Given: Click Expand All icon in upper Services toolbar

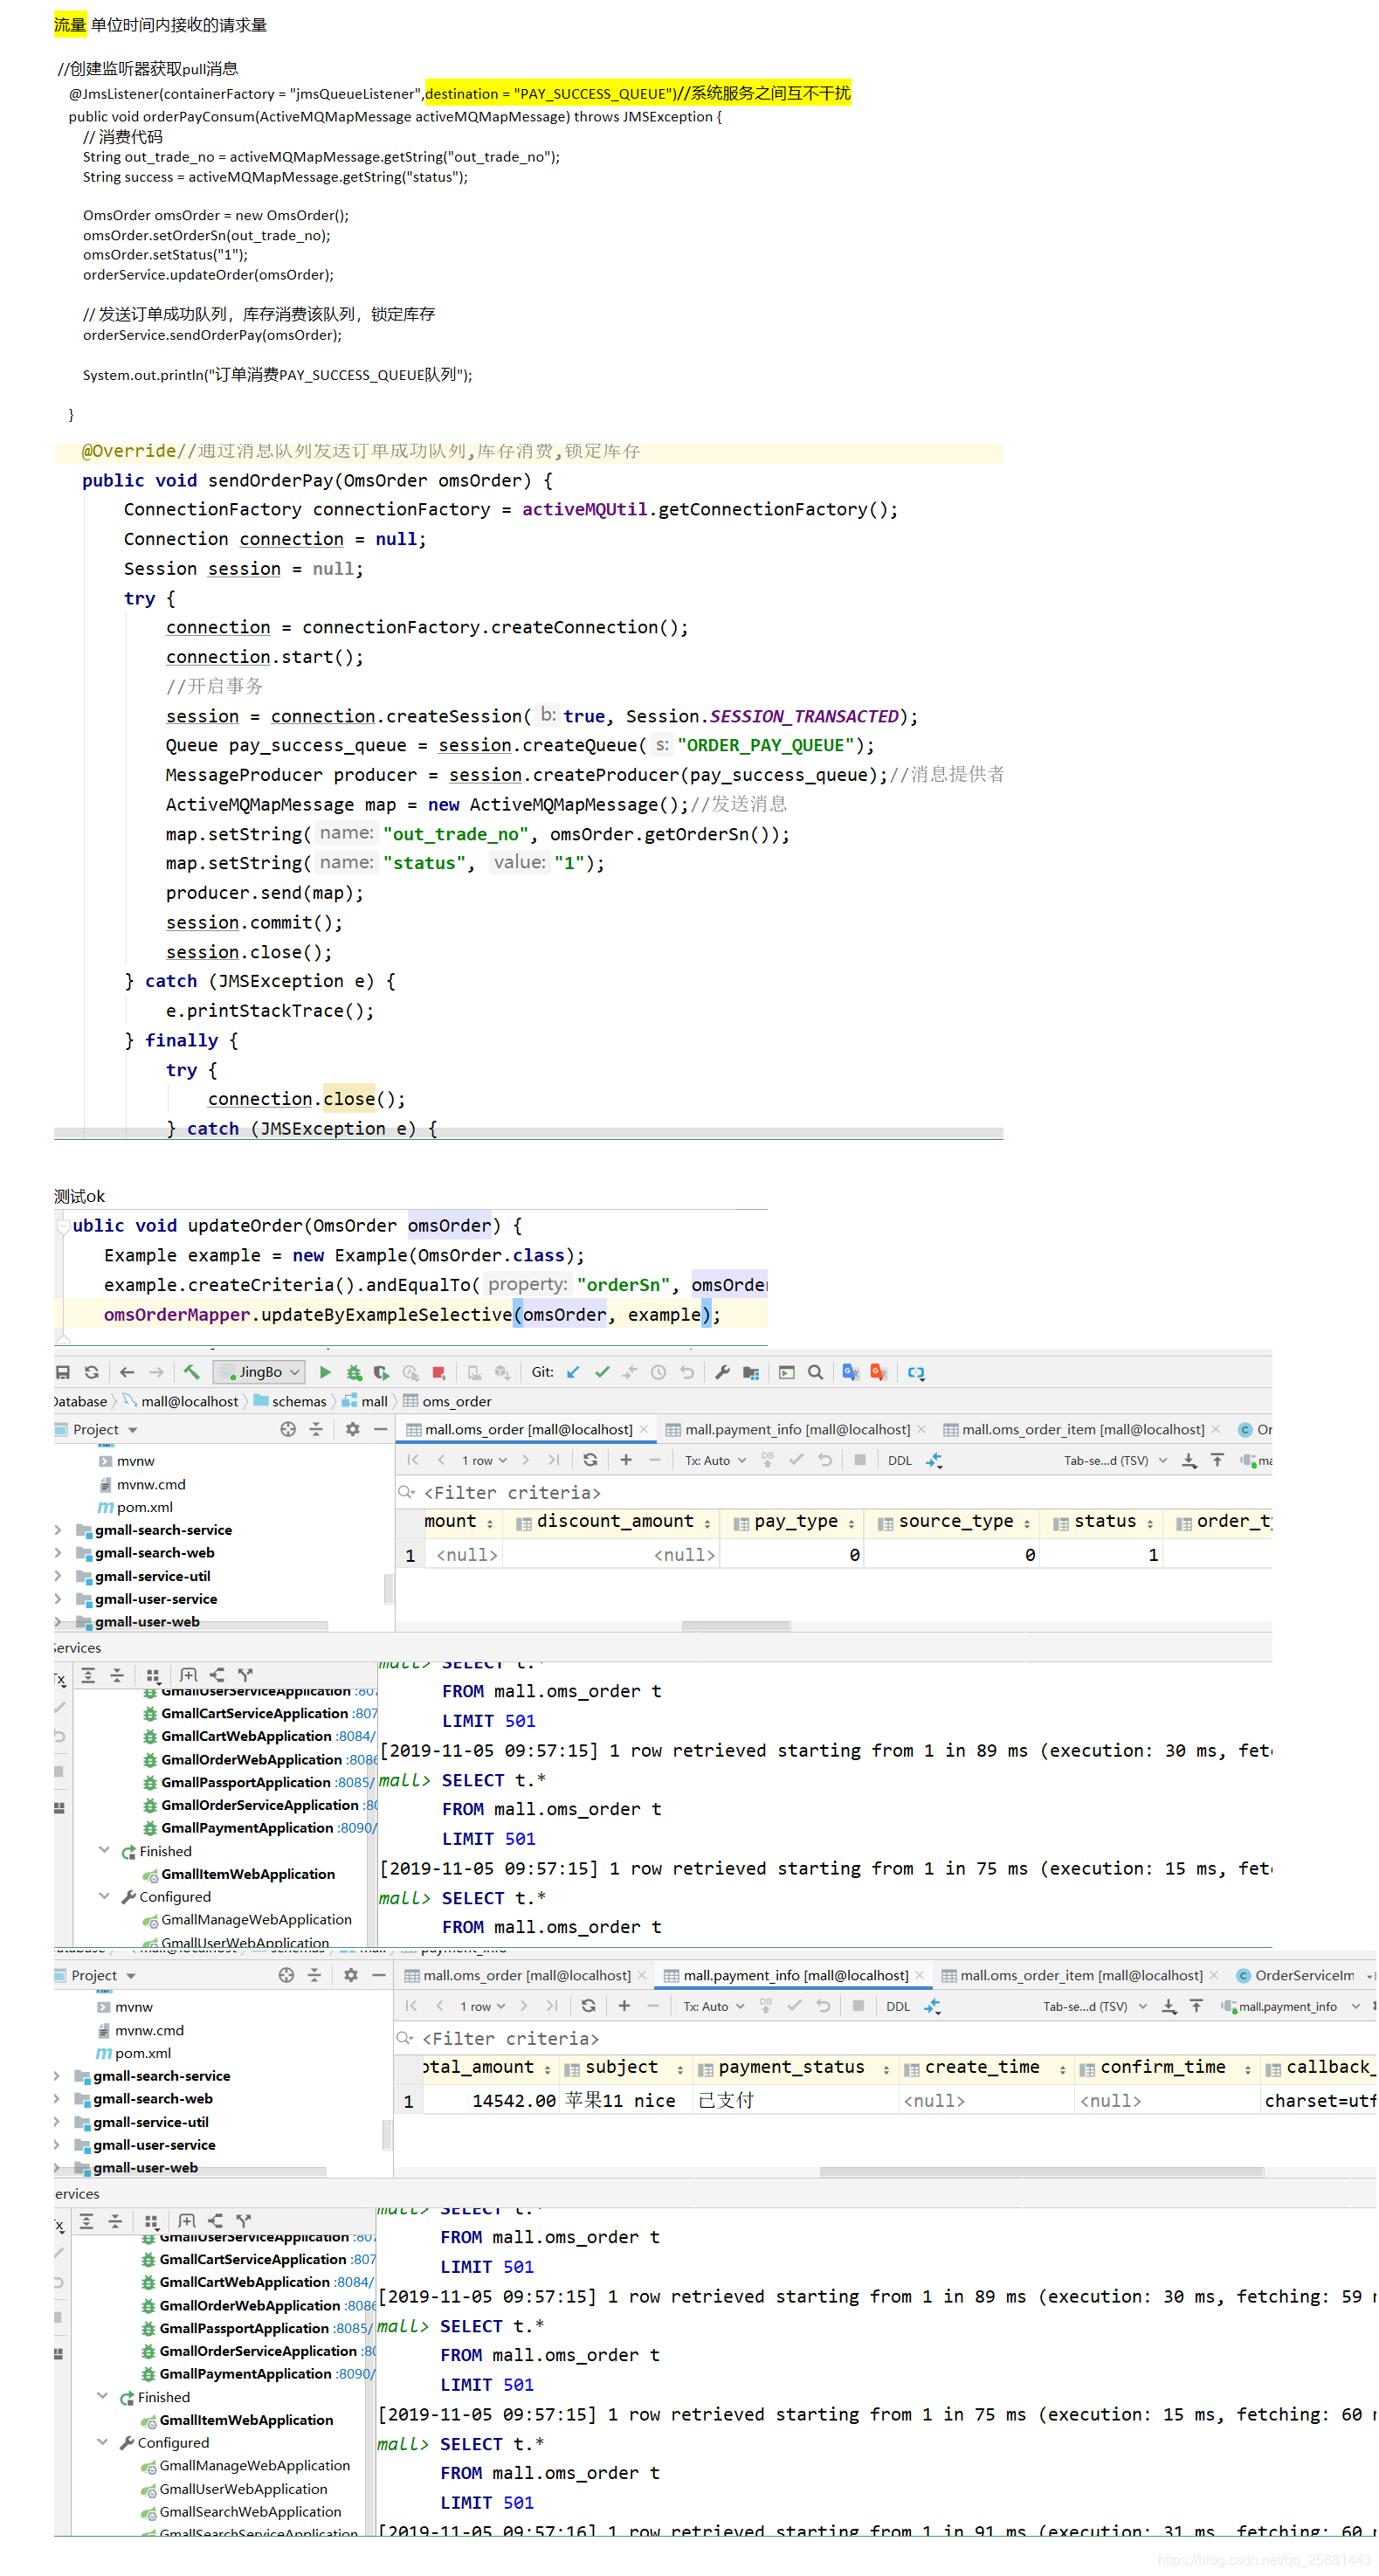Looking at the screenshot, I should tap(88, 1675).
